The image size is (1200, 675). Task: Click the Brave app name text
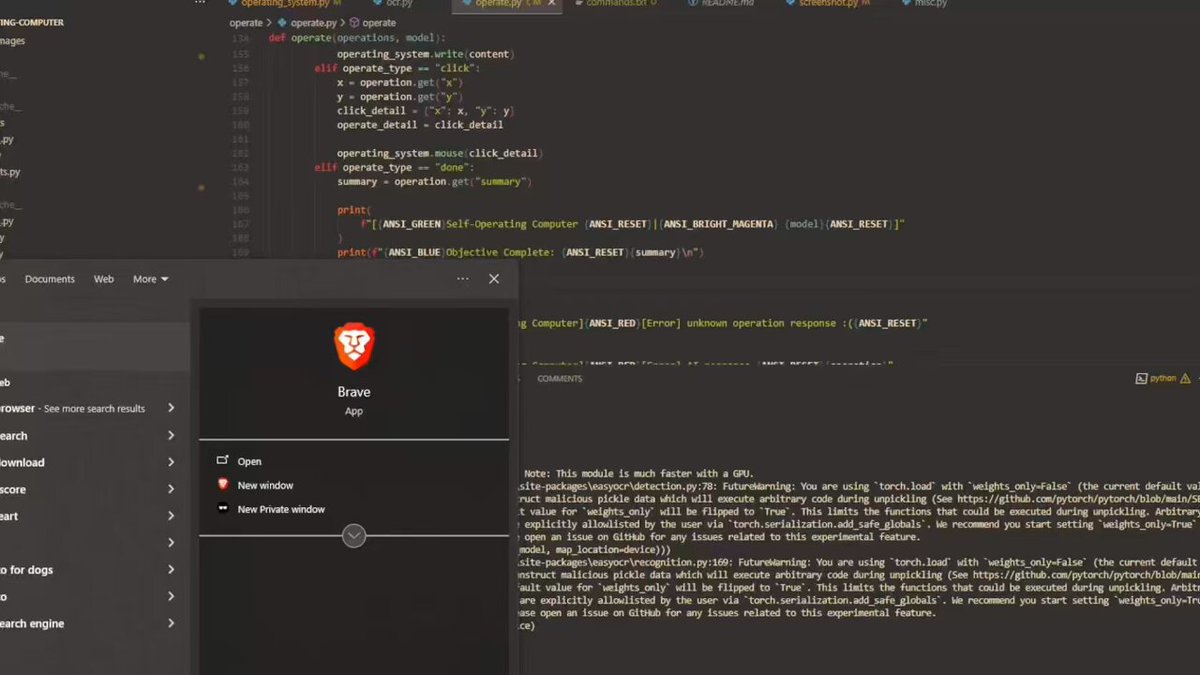coord(354,393)
